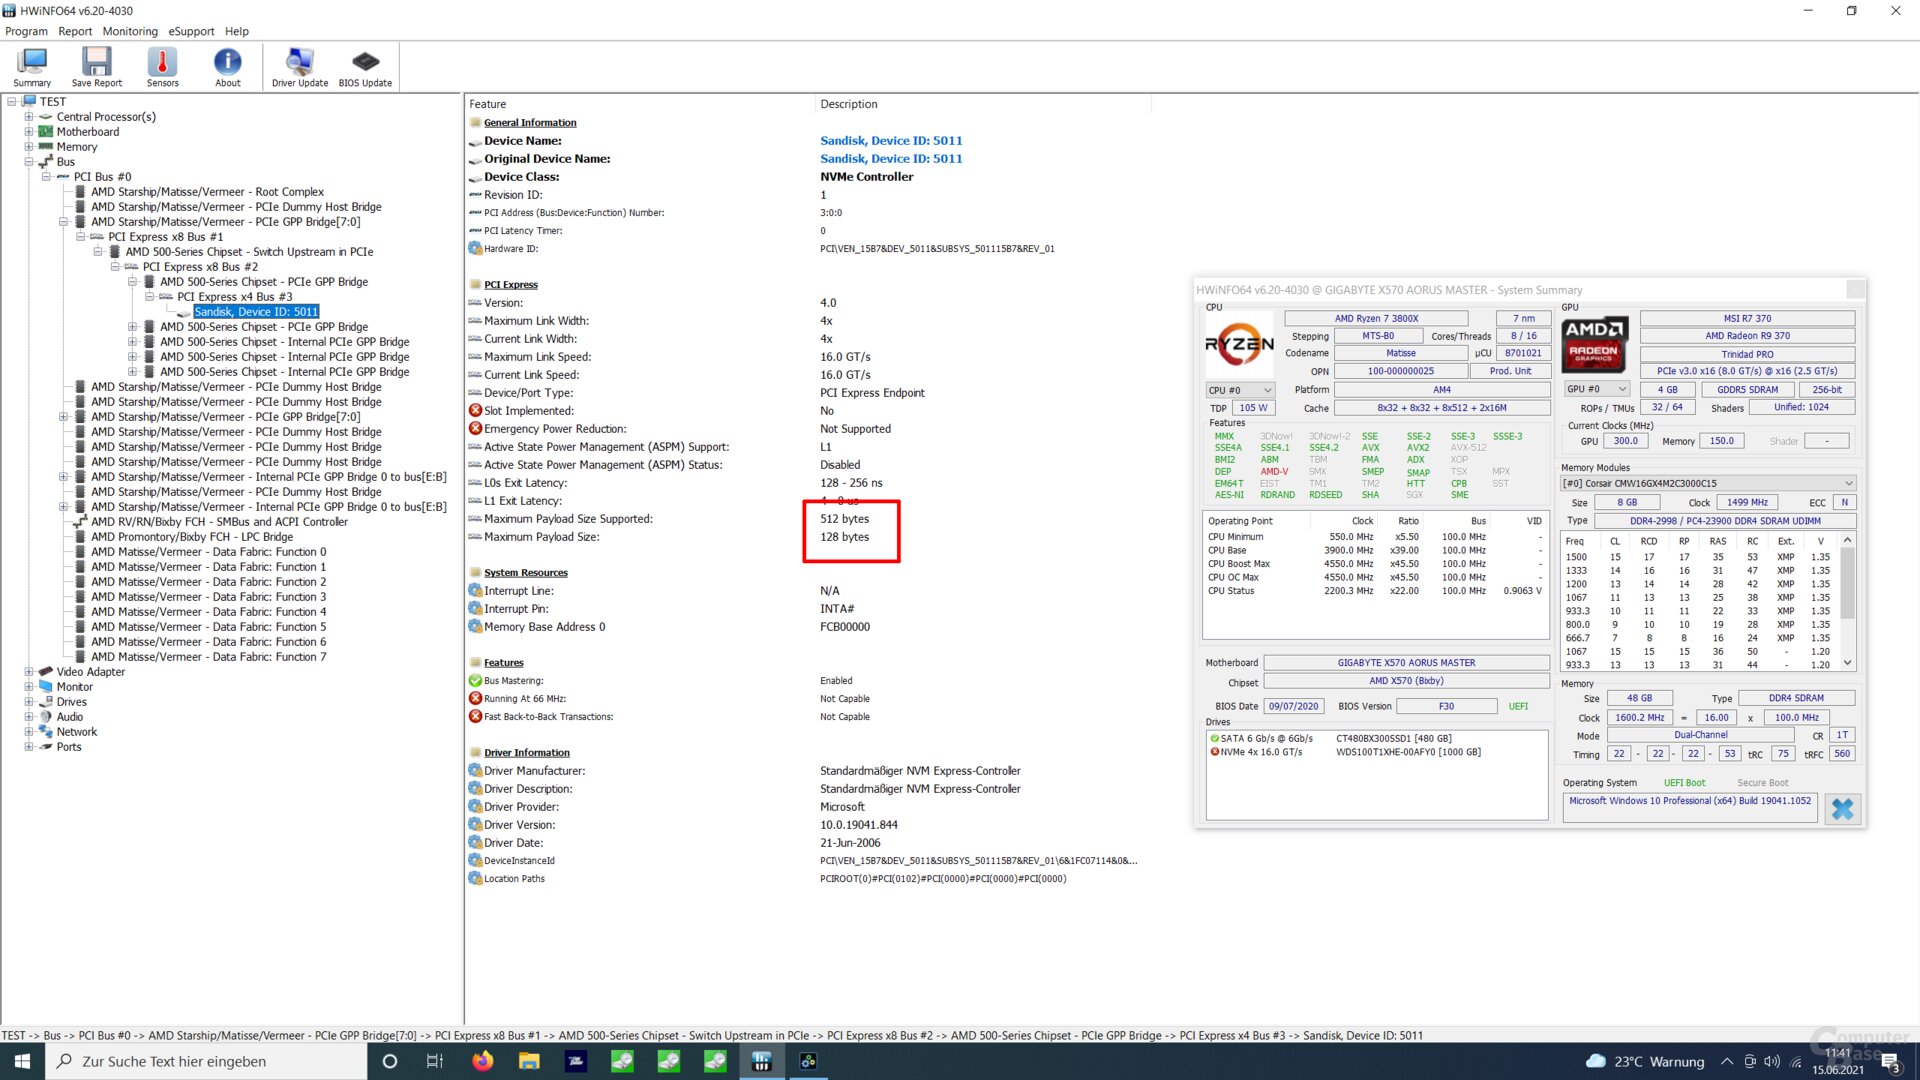1920x1080 pixels.
Task: Open Task View from taskbar
Action: 434,1061
